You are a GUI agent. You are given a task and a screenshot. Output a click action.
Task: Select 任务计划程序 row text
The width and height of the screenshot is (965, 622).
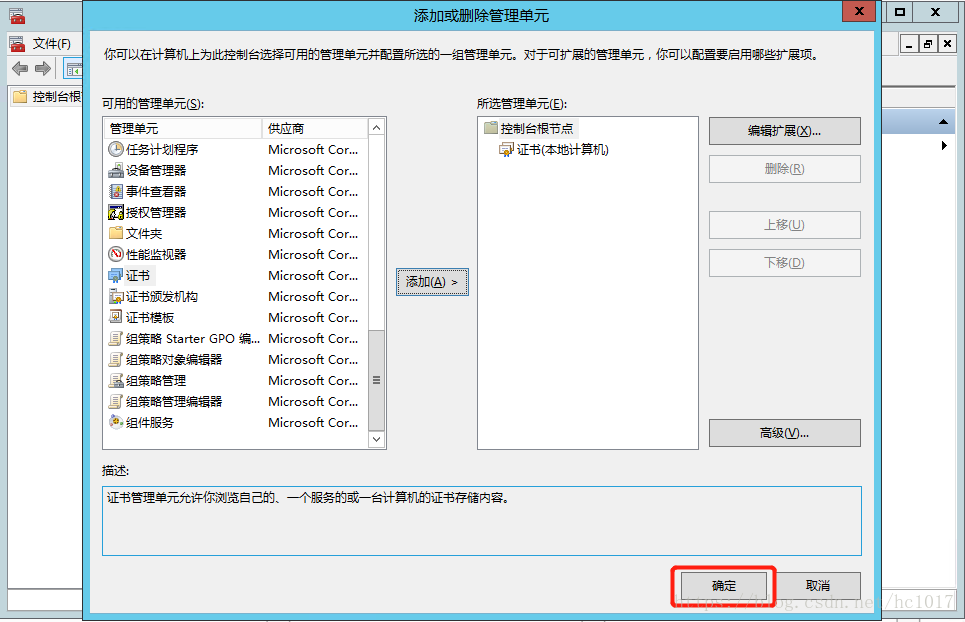tap(162, 150)
